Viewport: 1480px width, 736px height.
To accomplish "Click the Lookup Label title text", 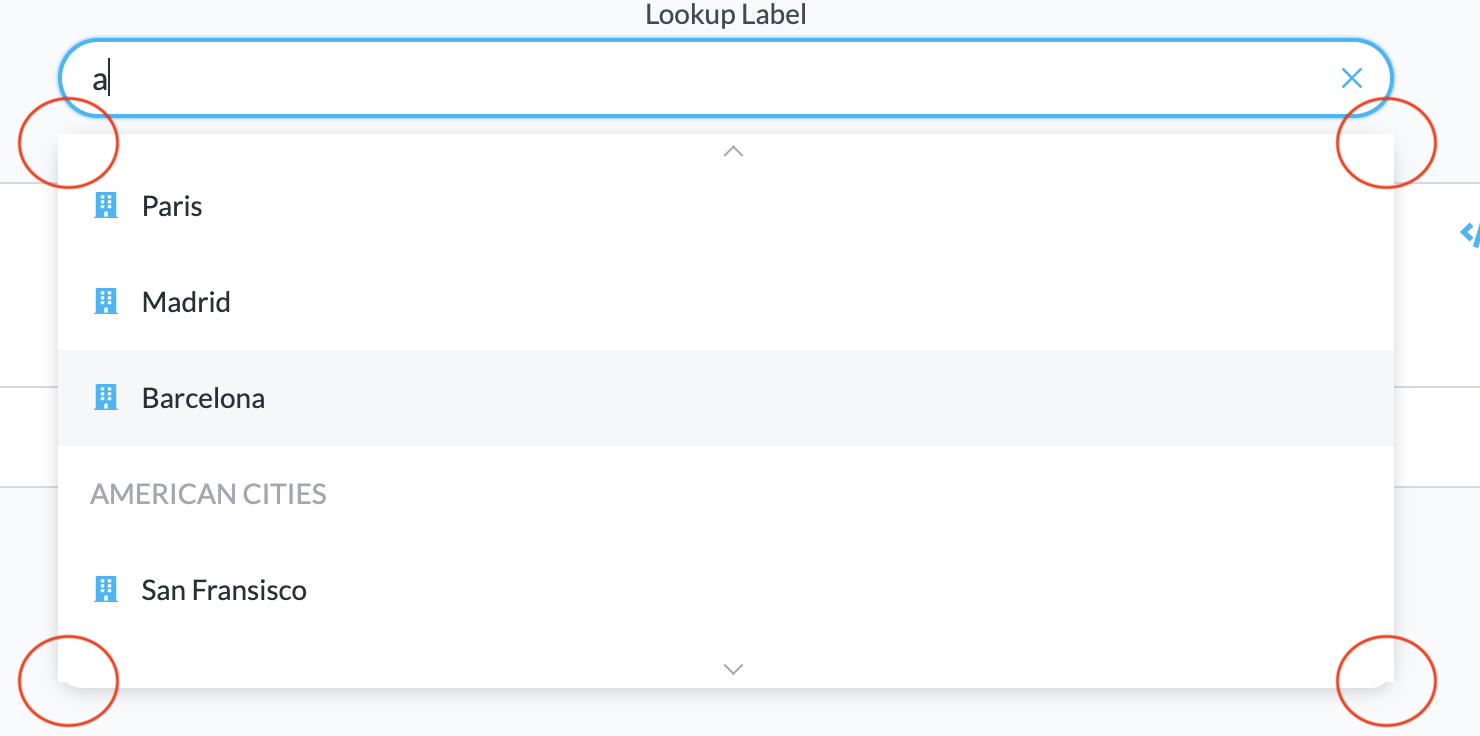I will point(725,14).
